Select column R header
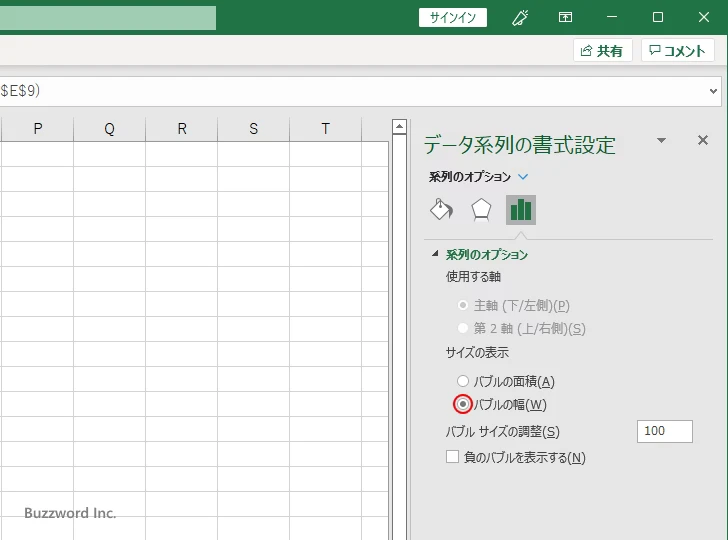This screenshot has height=540, width=728. (x=181, y=128)
